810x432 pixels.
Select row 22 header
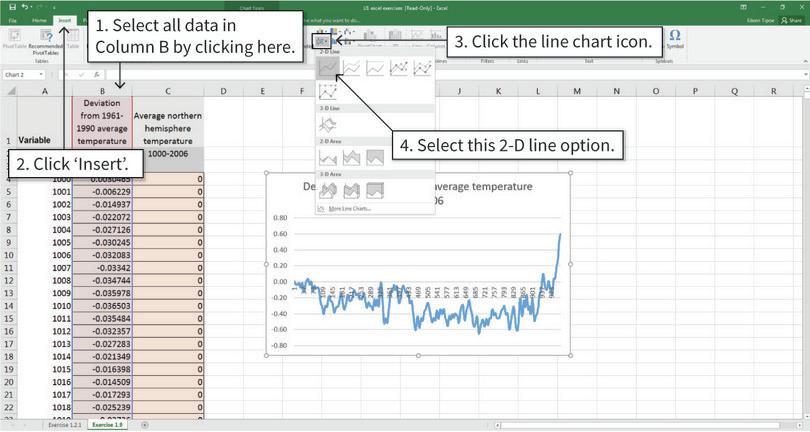click(x=9, y=407)
